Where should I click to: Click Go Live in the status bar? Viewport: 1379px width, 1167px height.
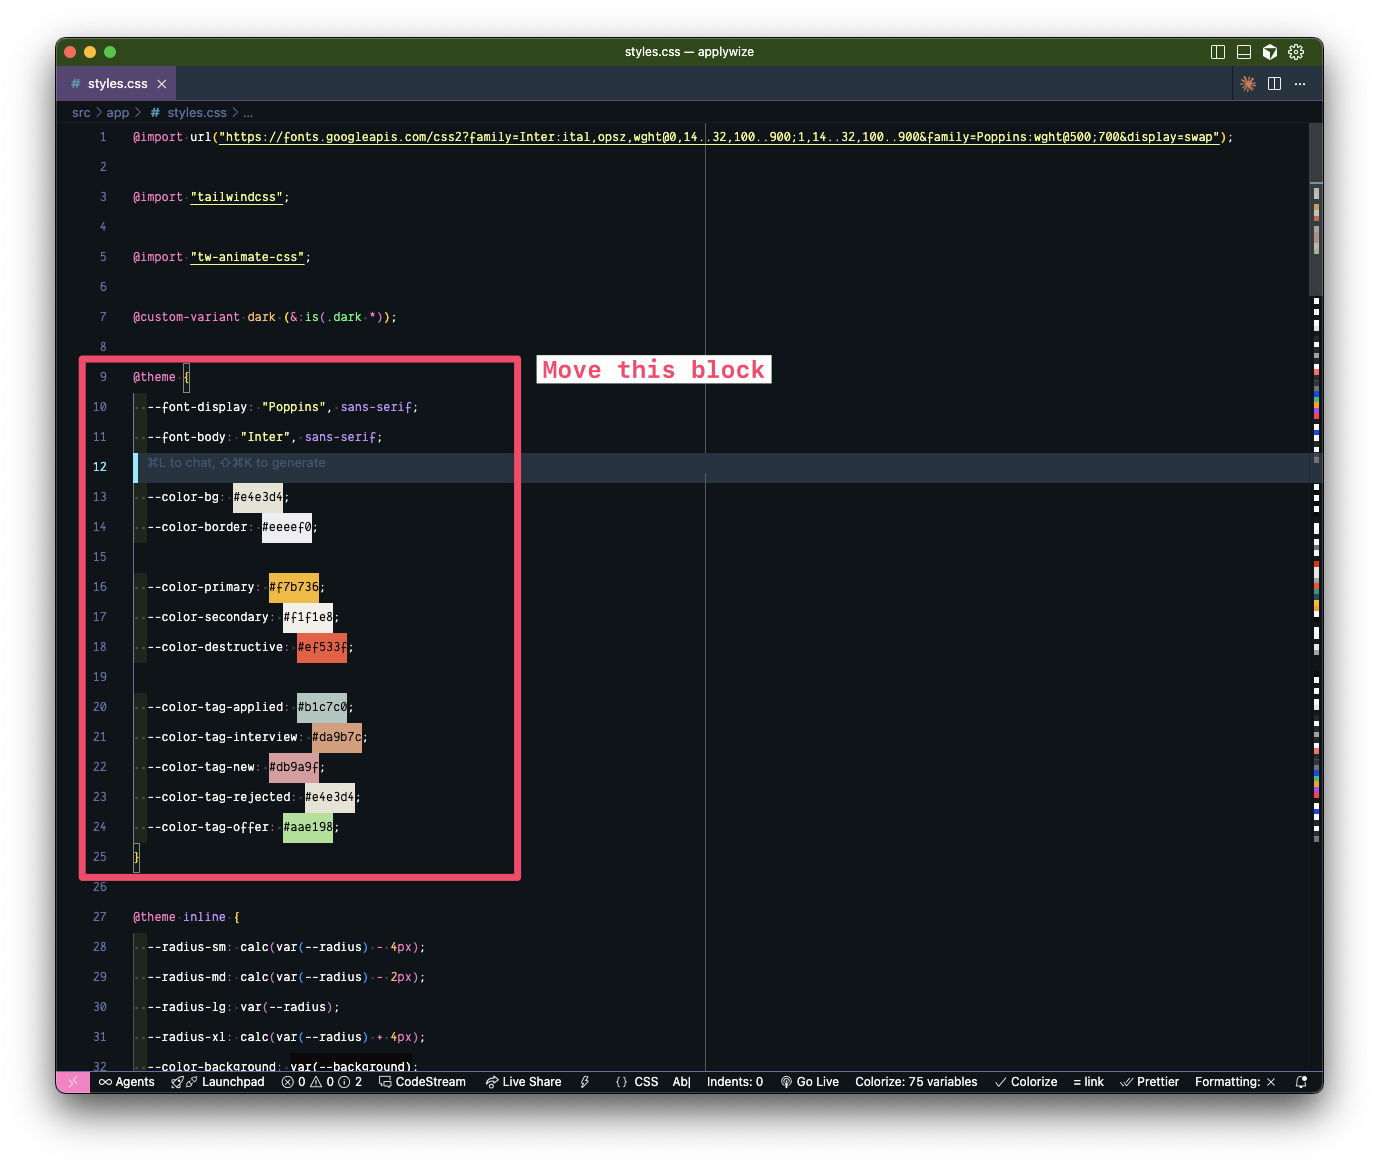pos(810,1081)
